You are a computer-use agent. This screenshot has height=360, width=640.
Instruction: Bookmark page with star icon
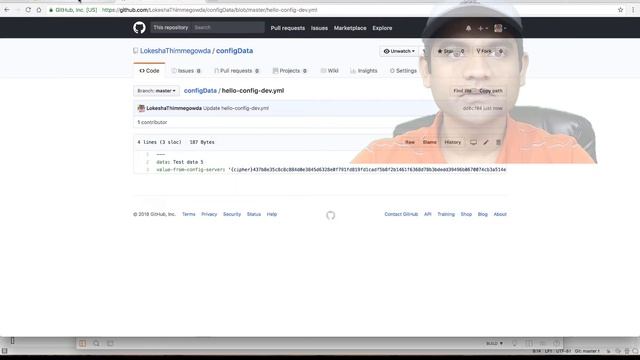coord(620,10)
